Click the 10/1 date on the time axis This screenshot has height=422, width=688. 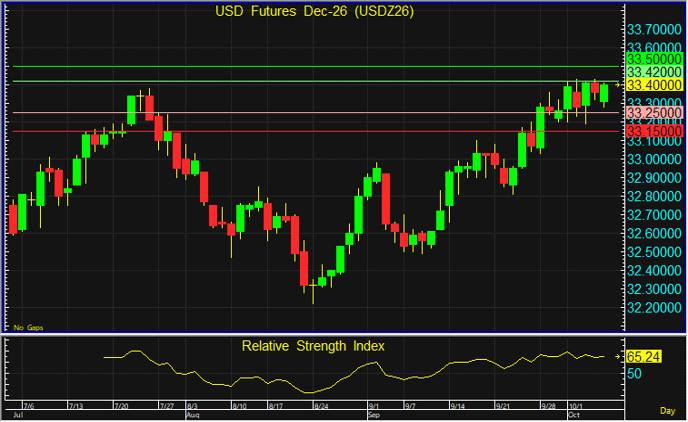coord(576,407)
